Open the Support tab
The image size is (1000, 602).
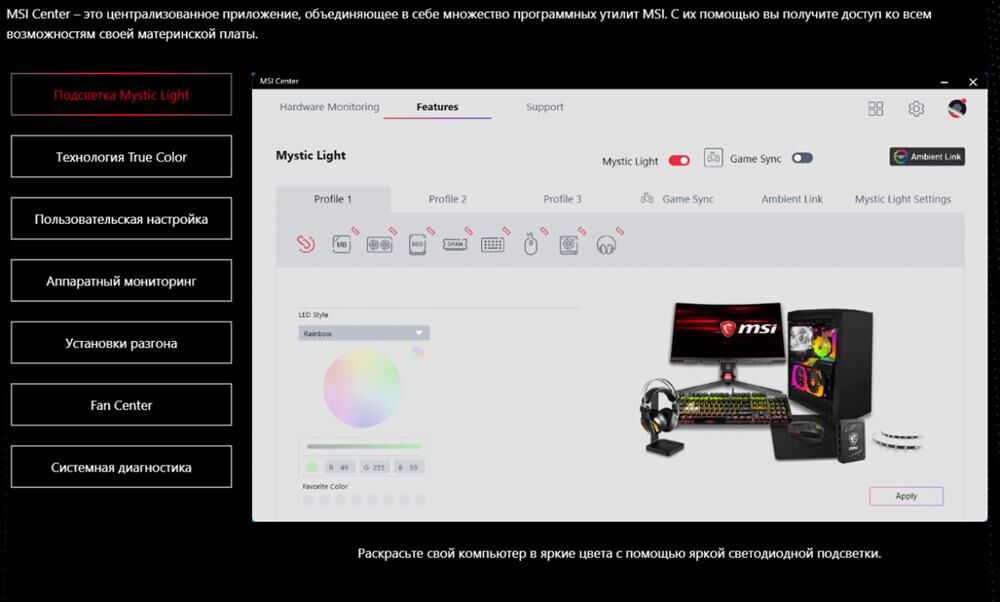coord(545,106)
